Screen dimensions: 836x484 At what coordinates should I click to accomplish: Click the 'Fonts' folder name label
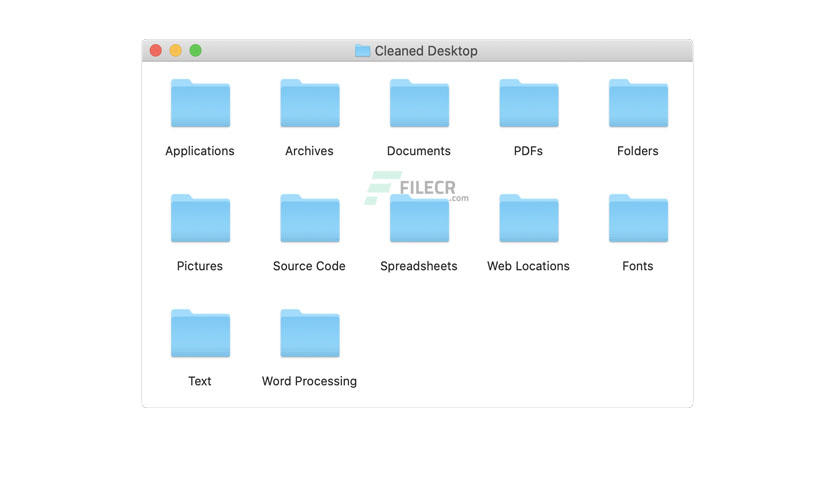pos(638,266)
